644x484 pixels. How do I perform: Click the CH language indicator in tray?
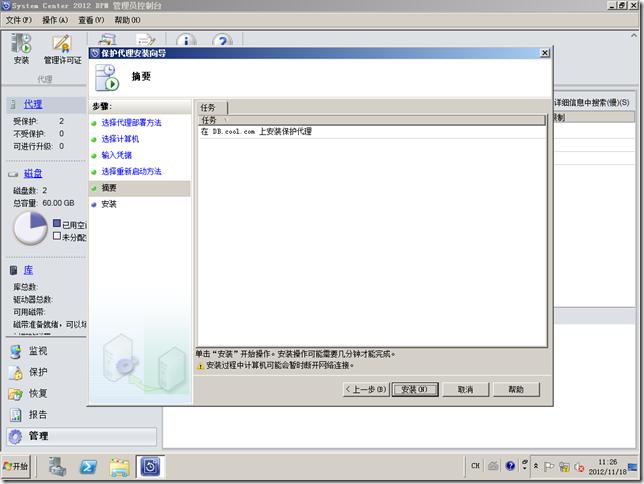point(475,466)
